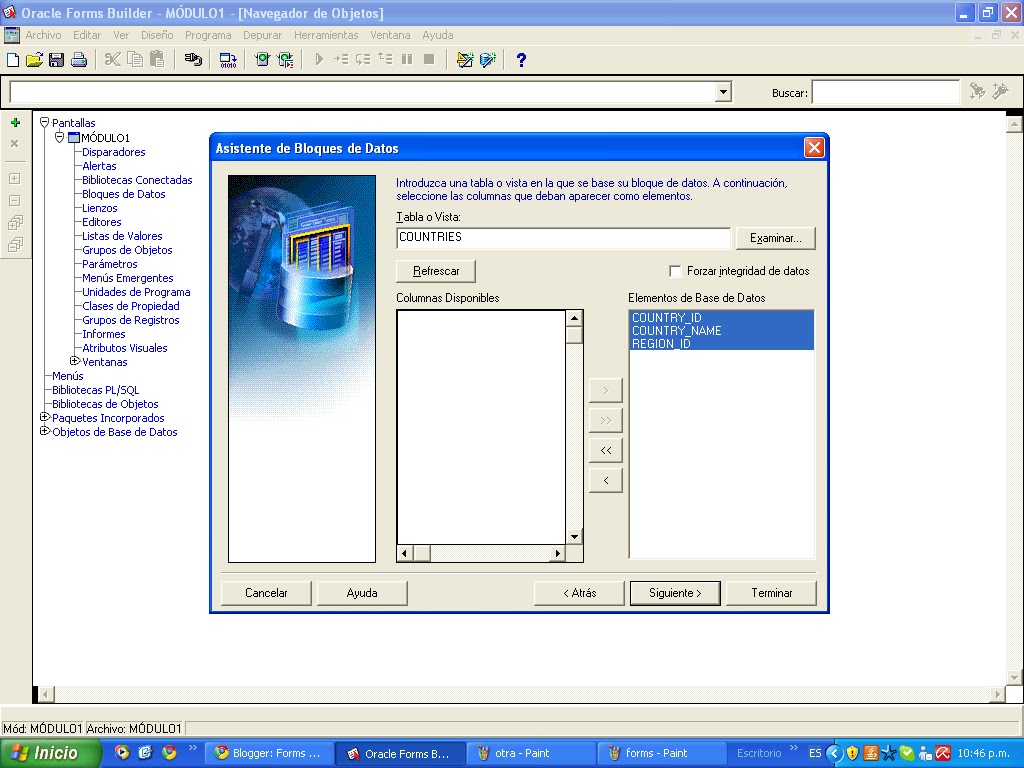Image resolution: width=1024 pixels, height=768 pixels.
Task: Open the navigator object dropdown arrow
Action: (723, 92)
